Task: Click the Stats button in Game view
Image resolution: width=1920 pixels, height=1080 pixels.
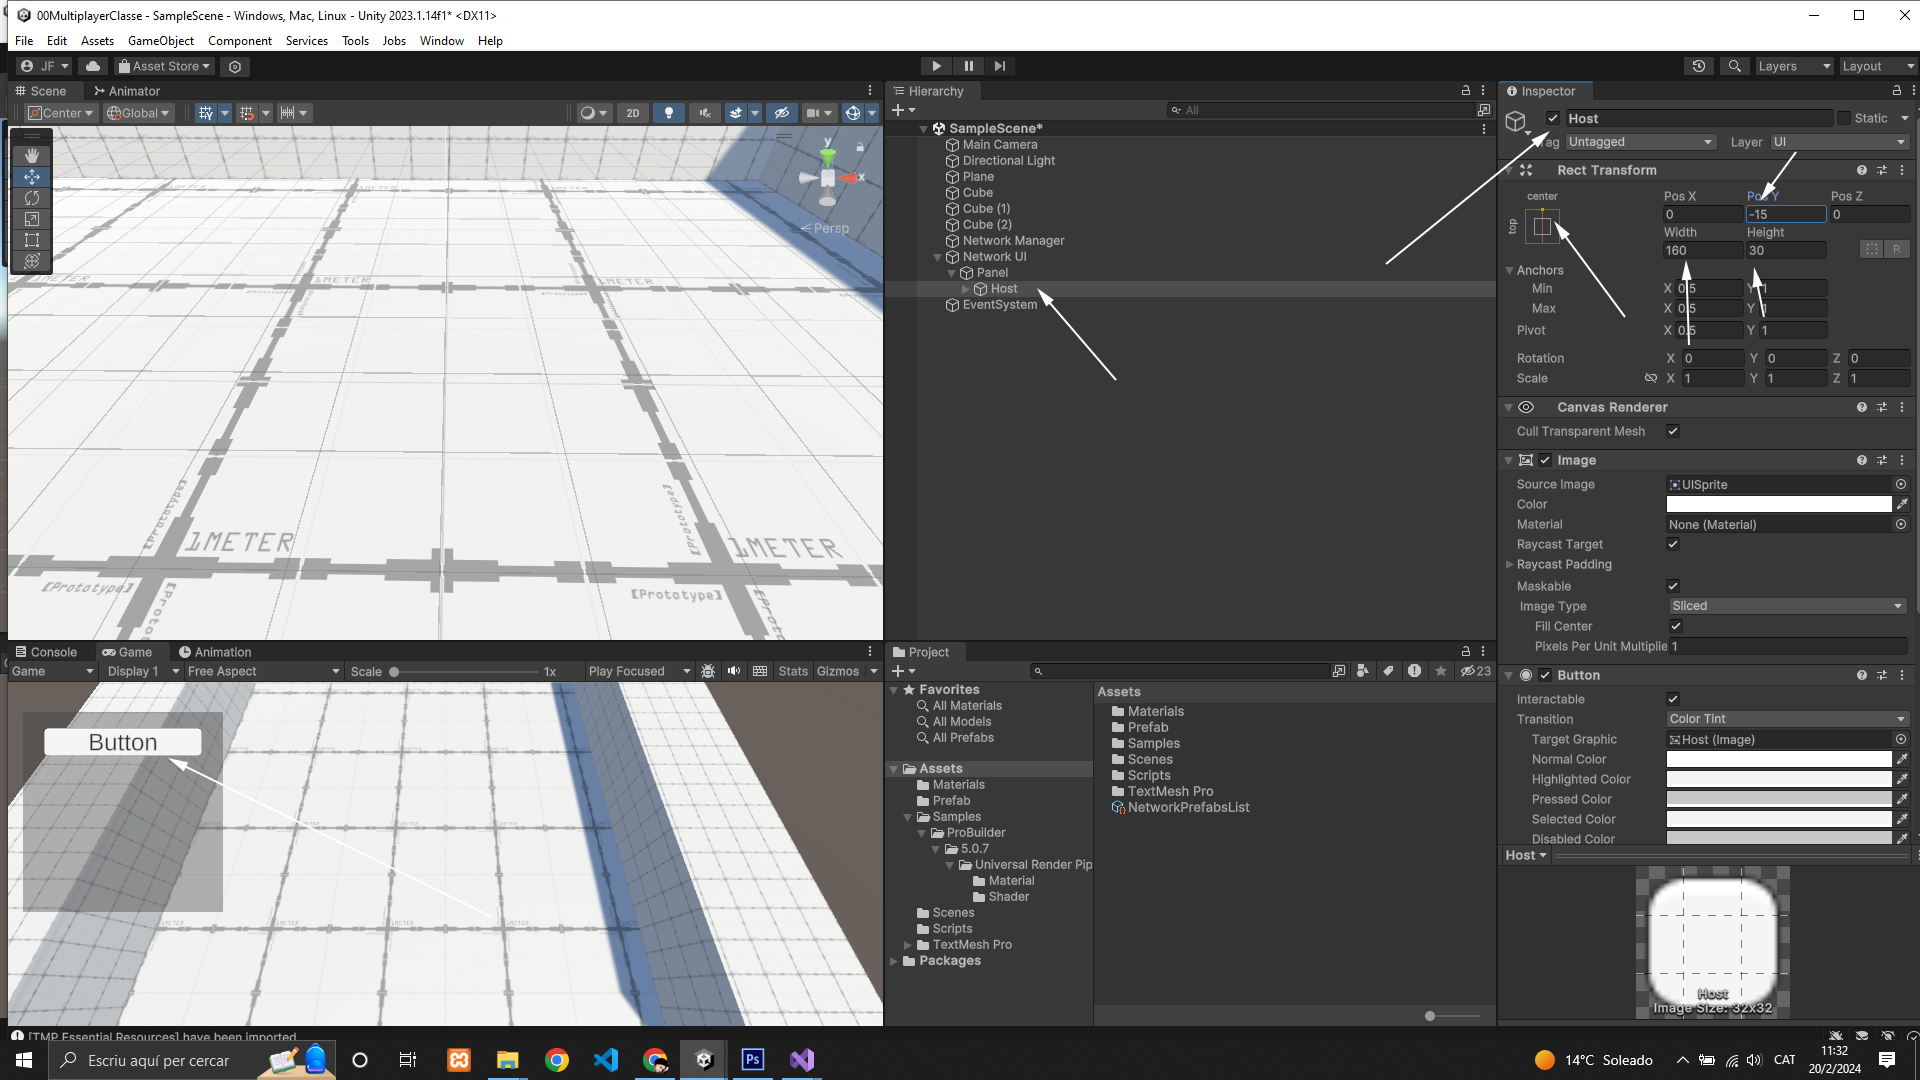Action: 792,671
